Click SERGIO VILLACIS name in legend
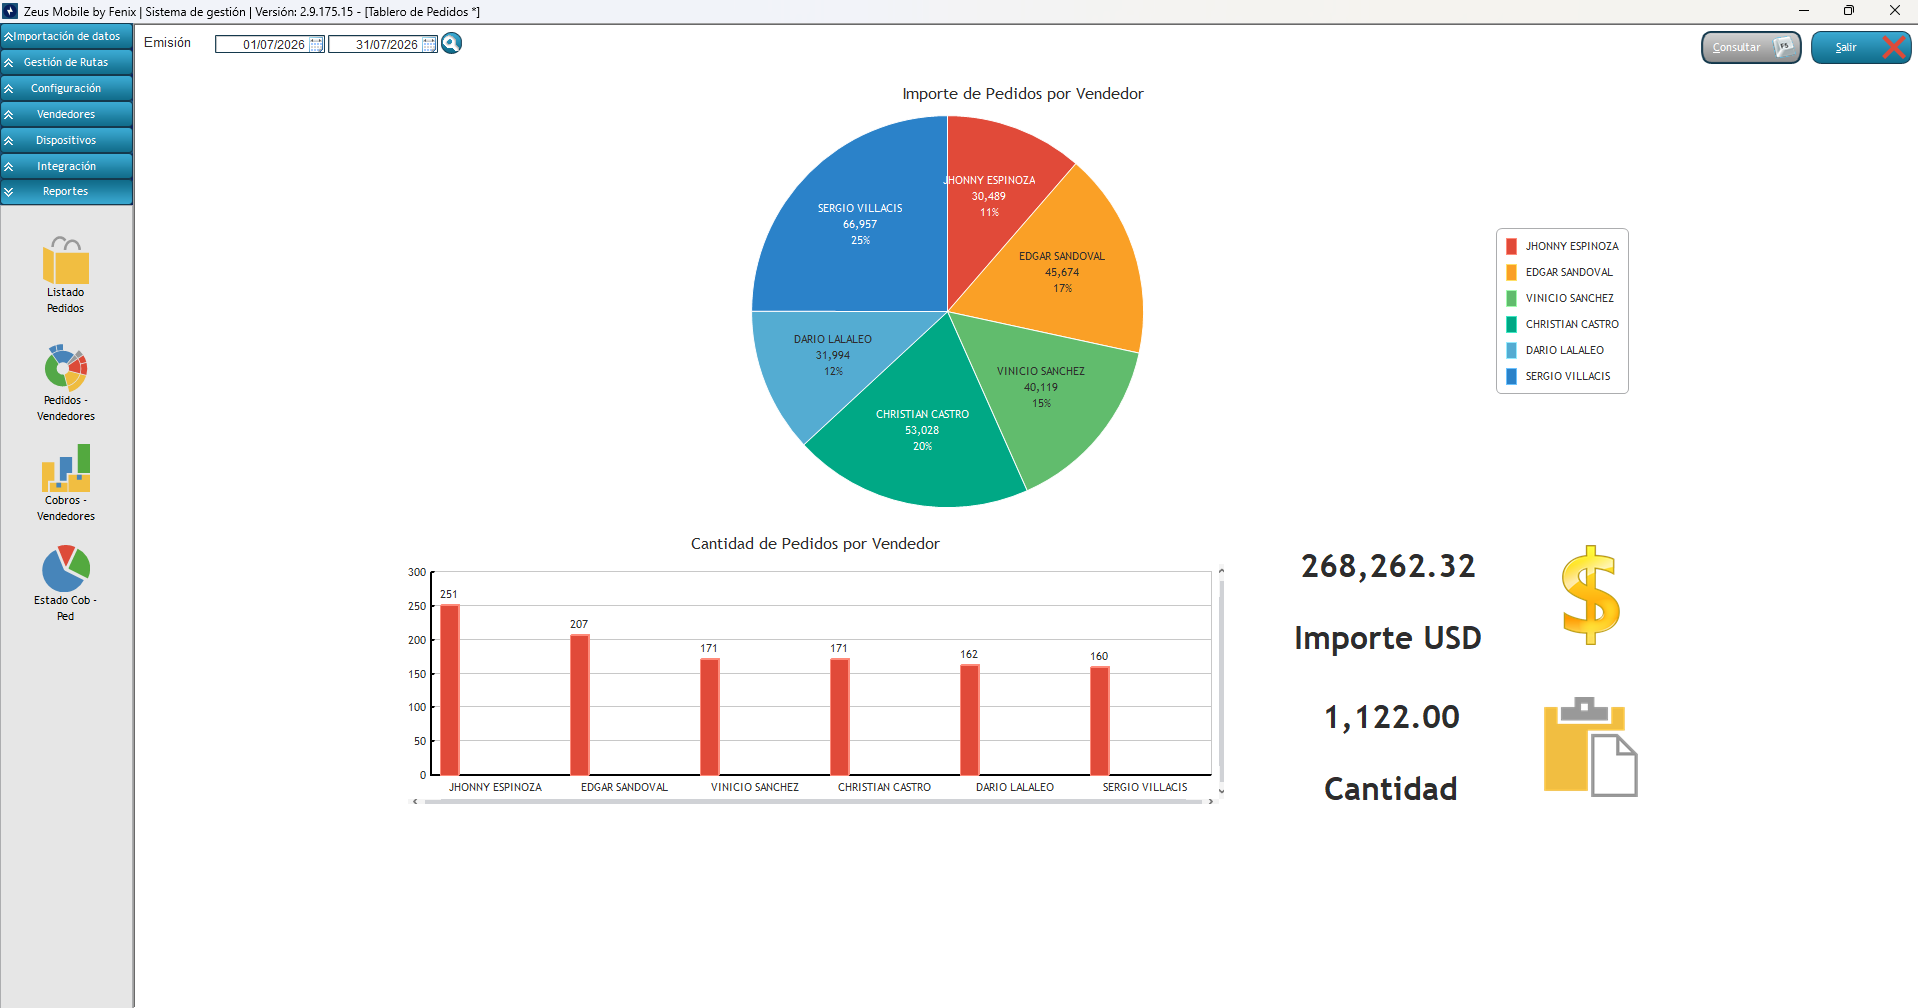 [1568, 376]
